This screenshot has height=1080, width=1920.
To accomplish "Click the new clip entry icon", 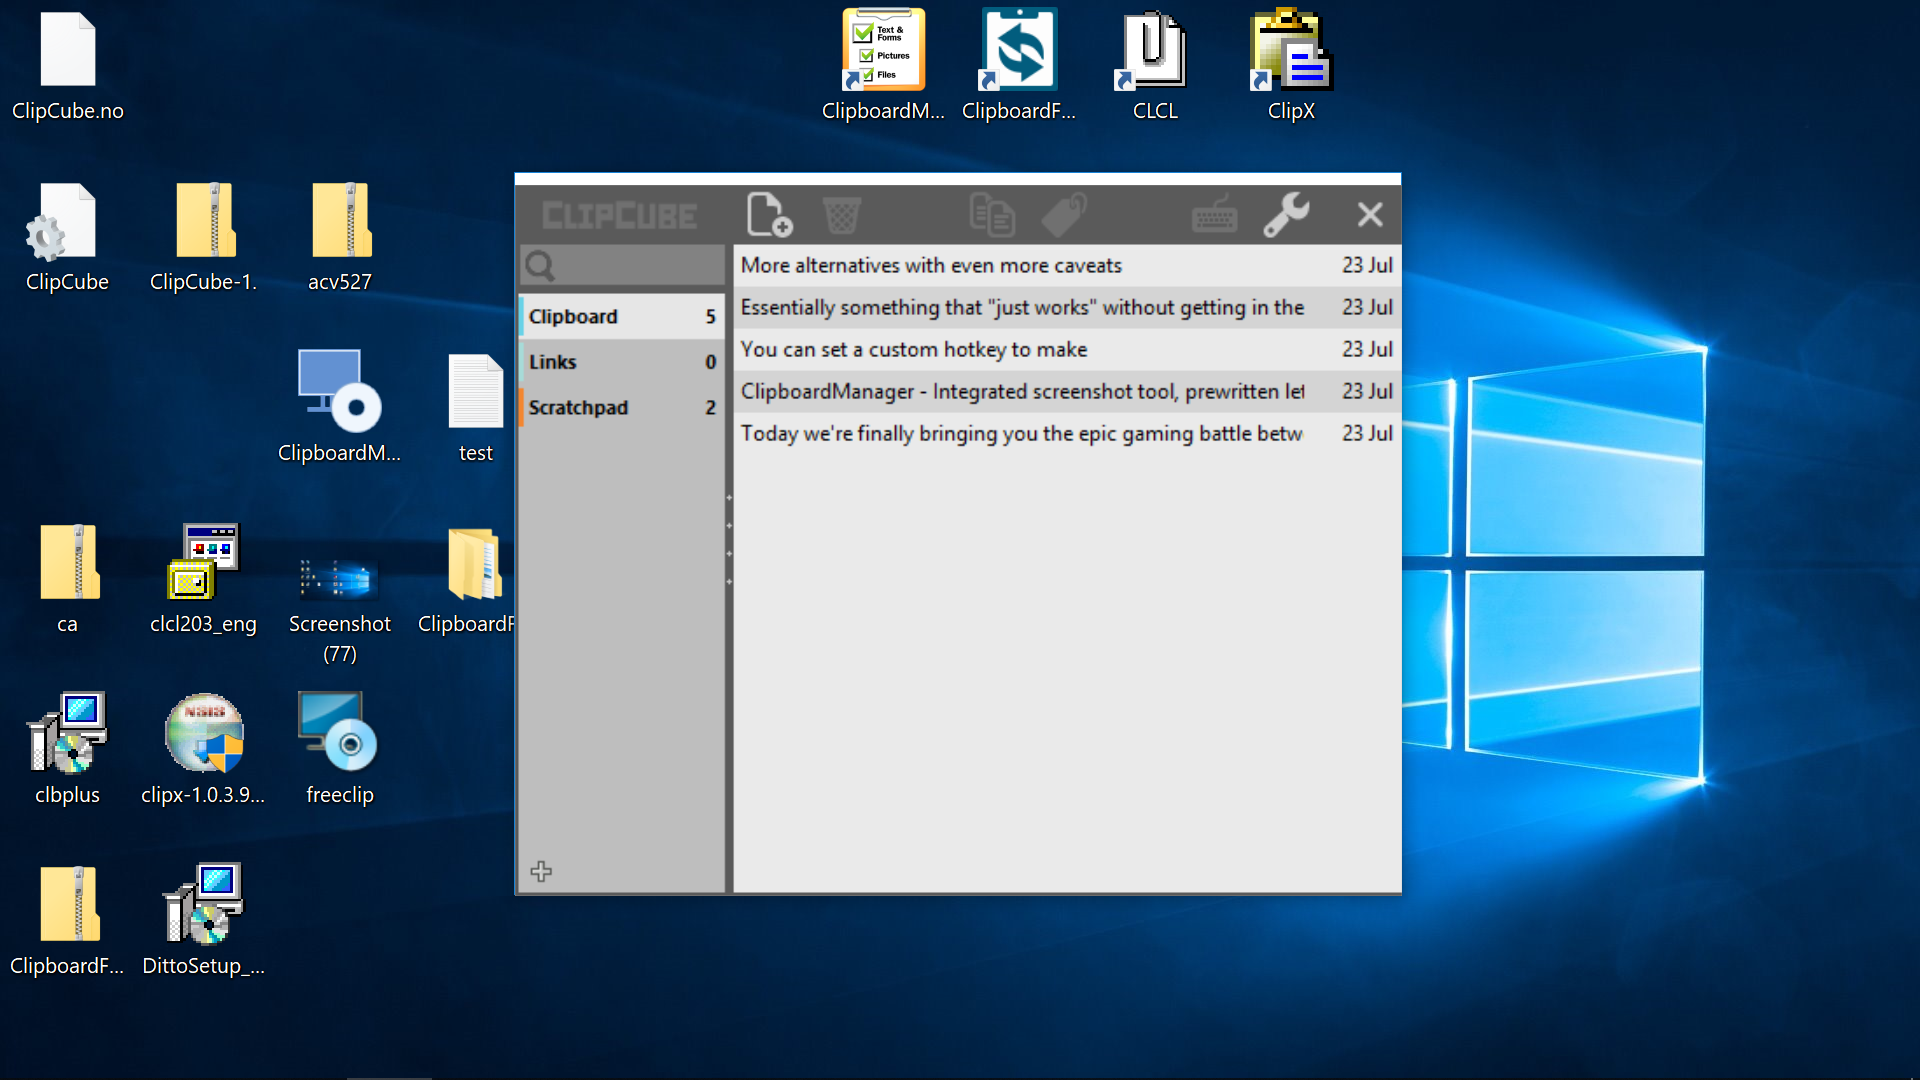I will tap(769, 215).
